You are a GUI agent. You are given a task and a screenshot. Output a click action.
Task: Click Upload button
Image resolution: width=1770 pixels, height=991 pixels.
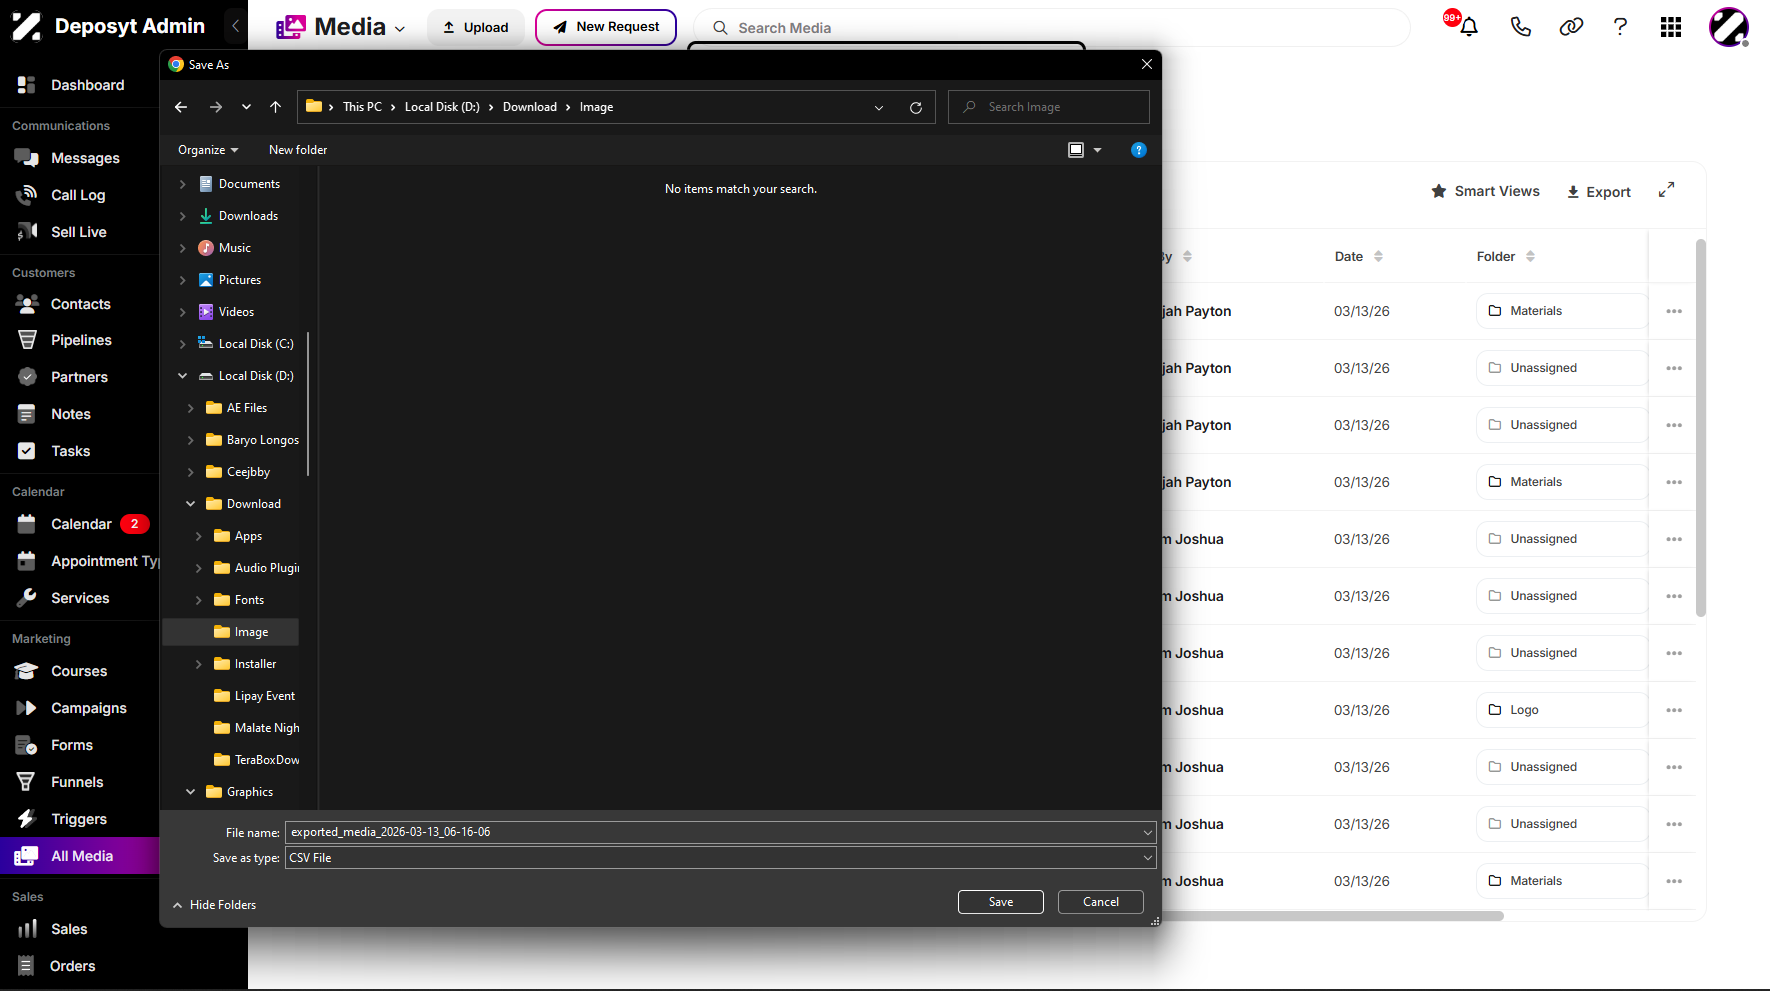tap(476, 27)
